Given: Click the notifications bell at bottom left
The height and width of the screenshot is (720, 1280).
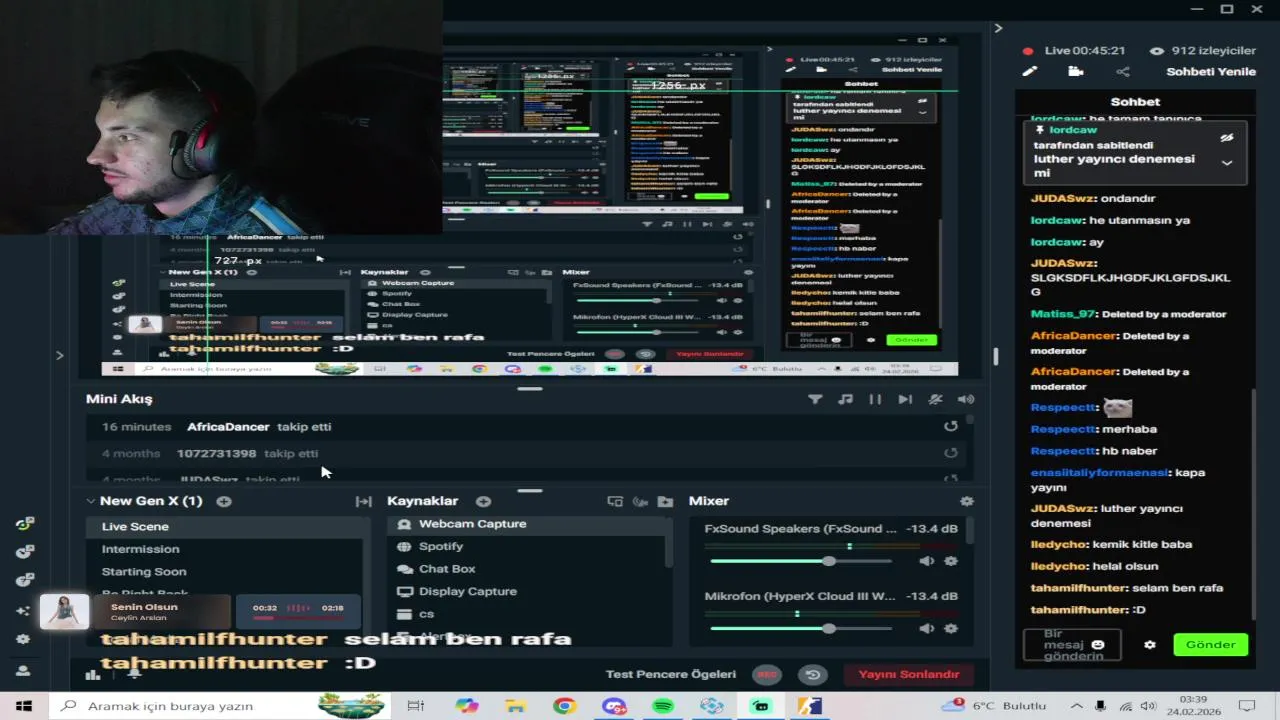Looking at the screenshot, I should tap(133, 674).
